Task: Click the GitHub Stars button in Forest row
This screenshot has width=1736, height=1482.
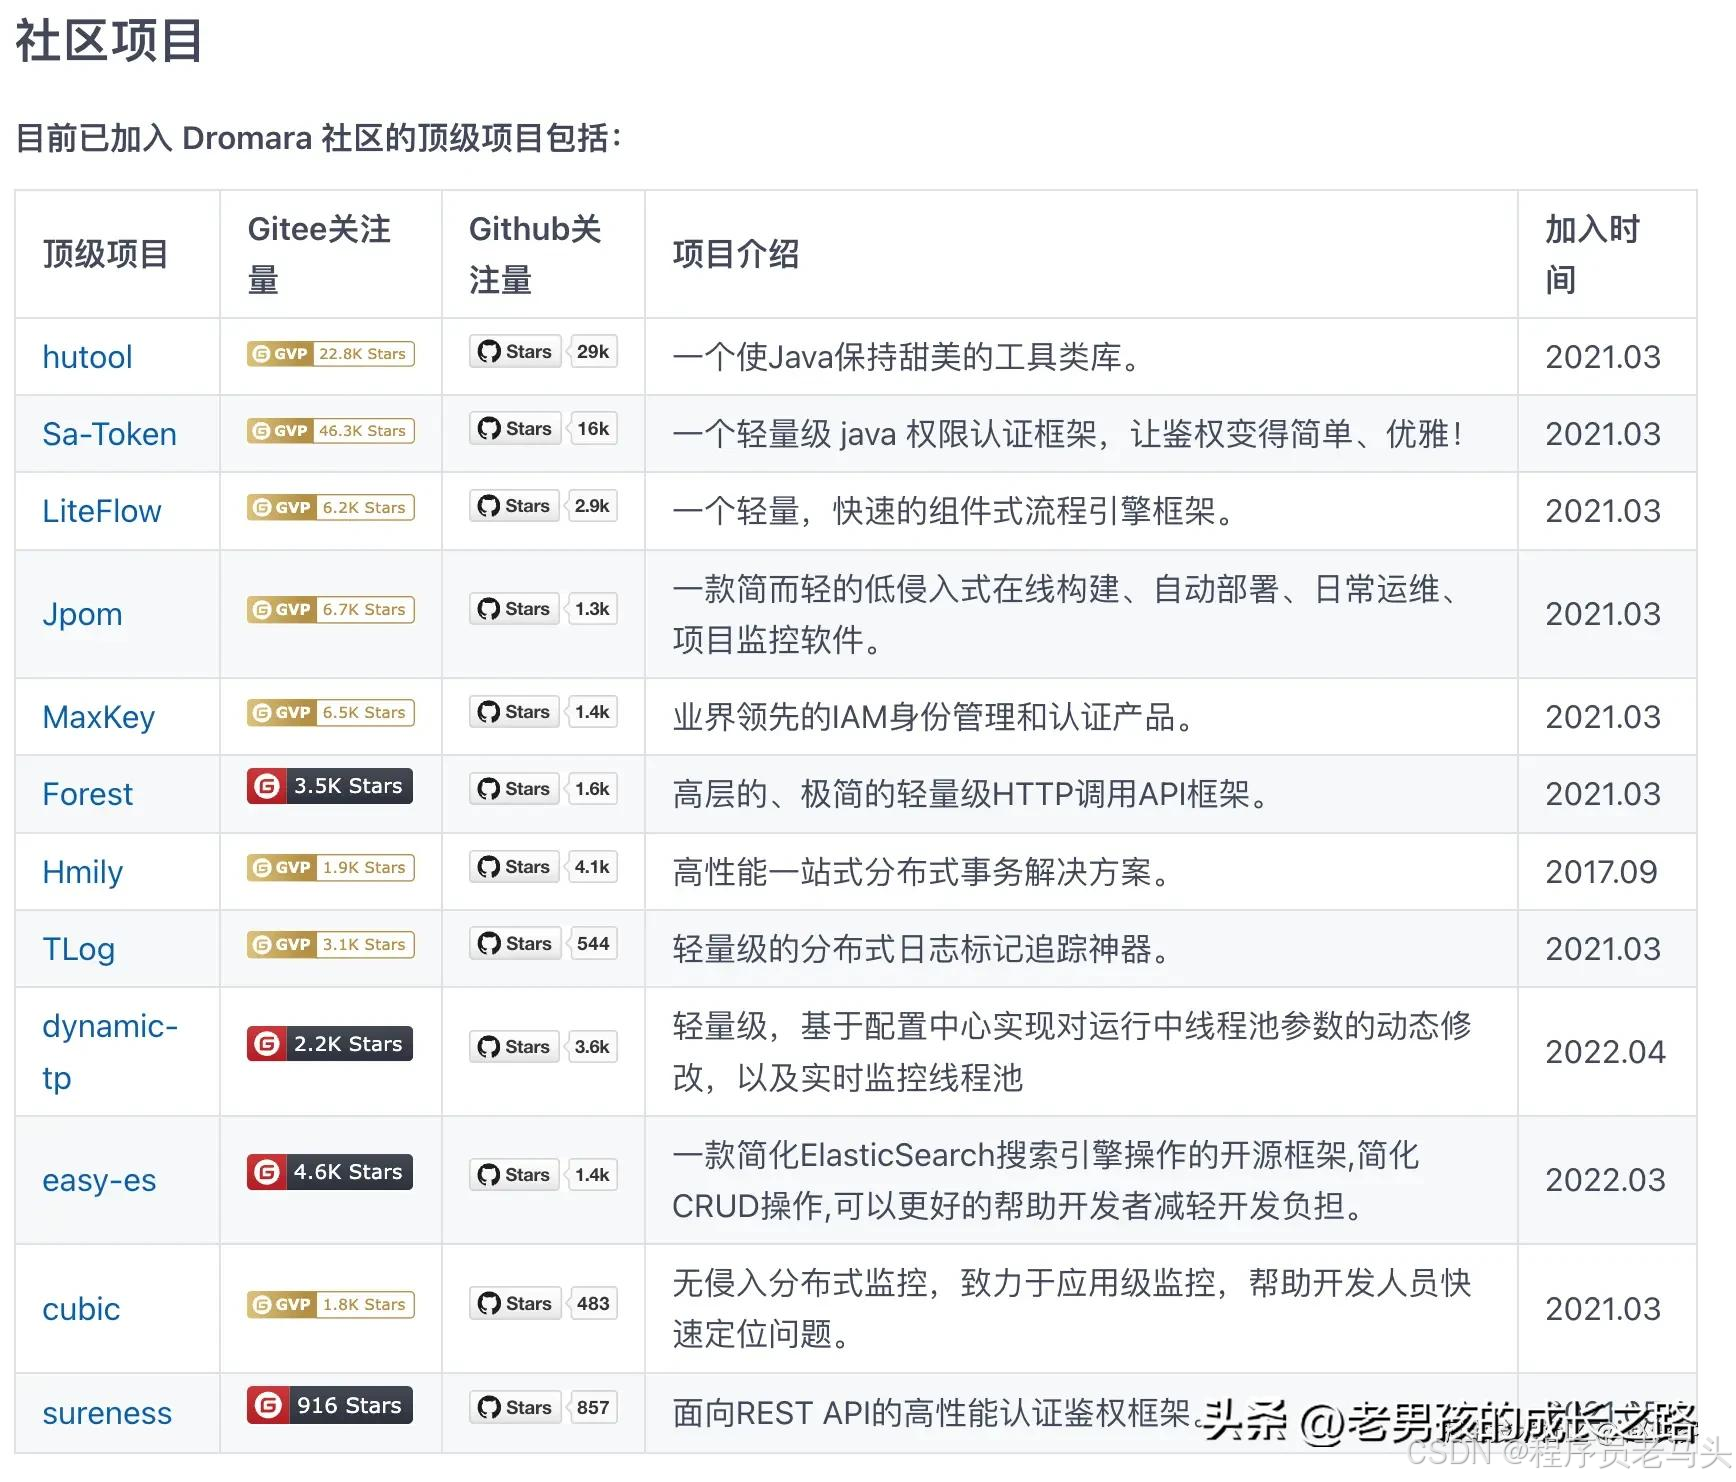Action: 515,789
